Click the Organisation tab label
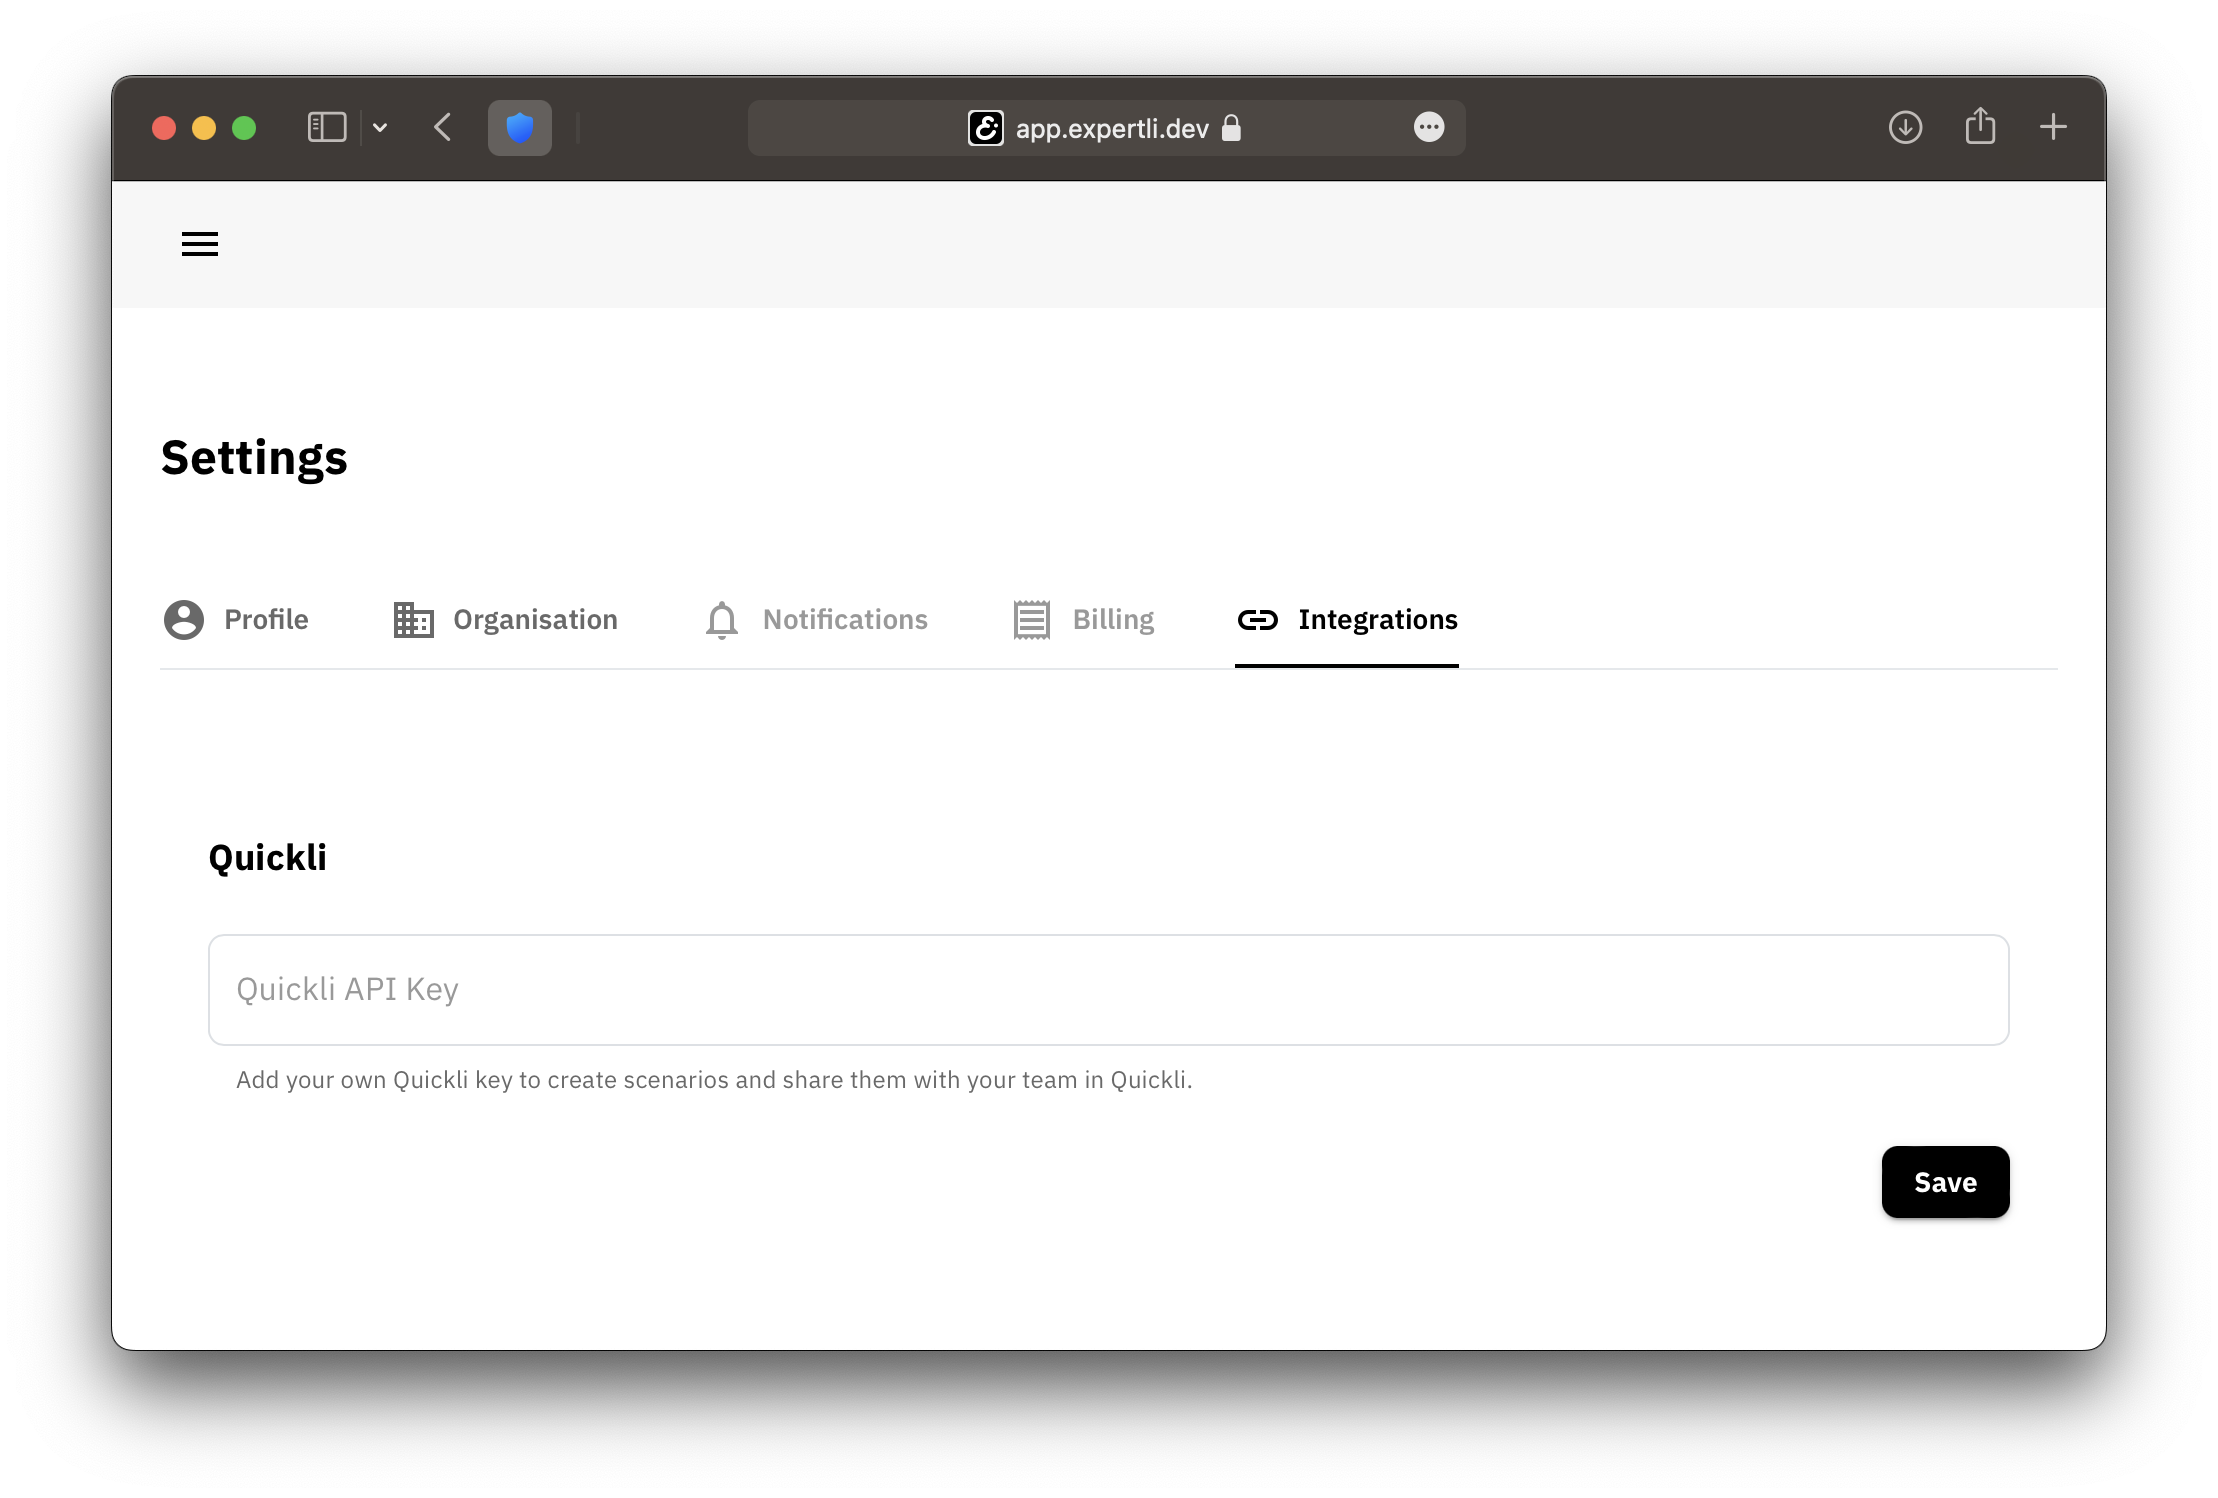The image size is (2218, 1498). [x=533, y=619]
